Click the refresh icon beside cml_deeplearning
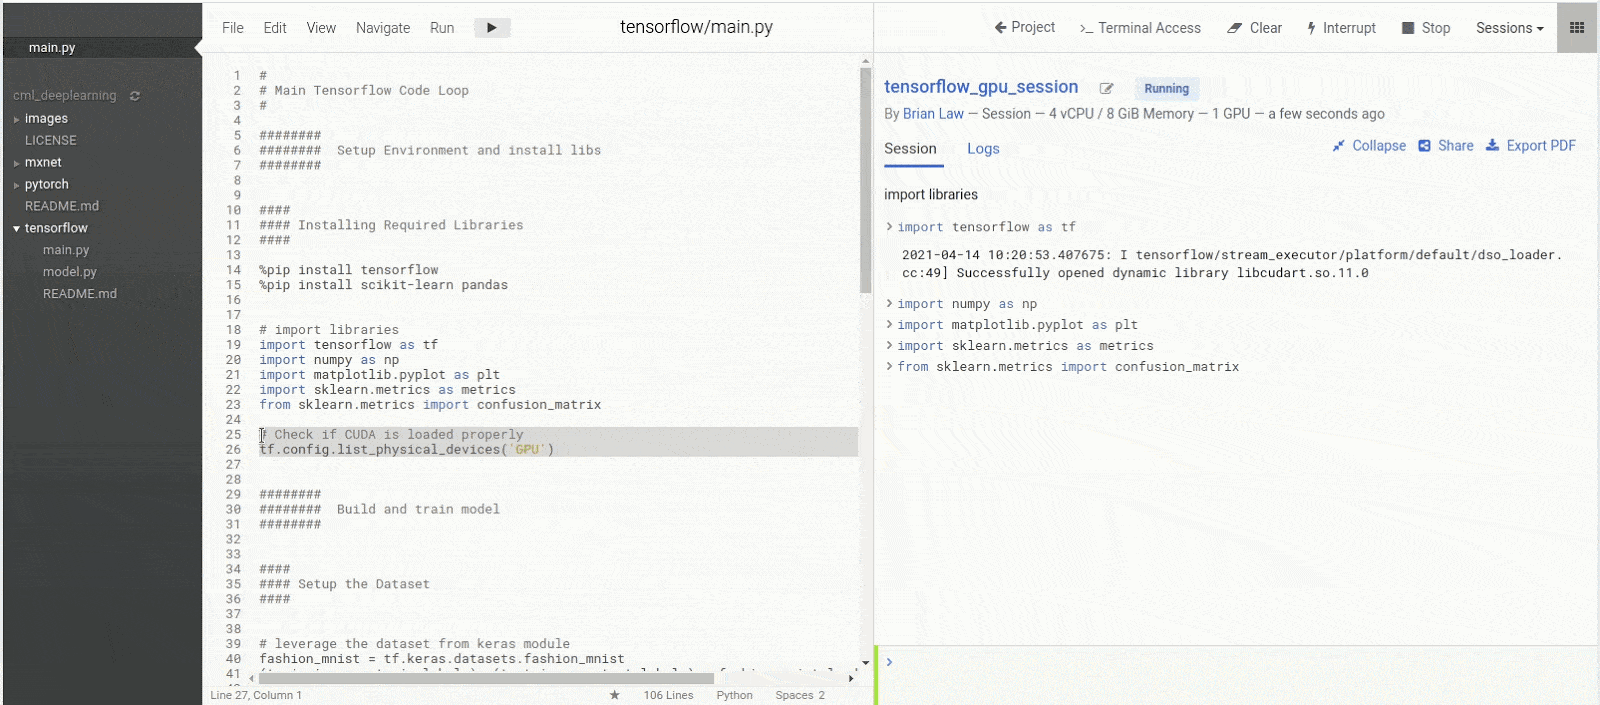This screenshot has width=1600, height=705. (x=135, y=96)
